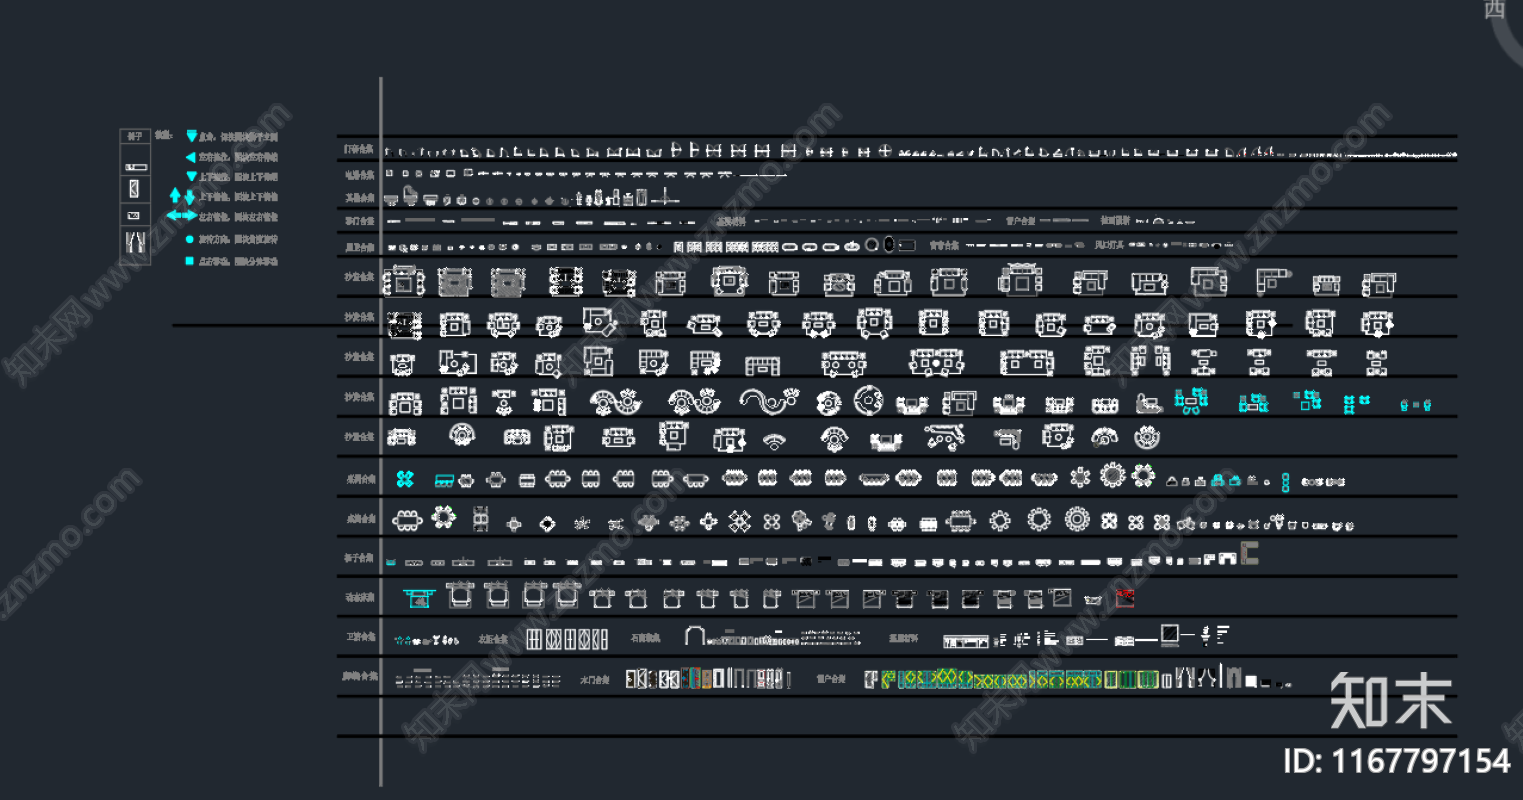Select the cyan bed block in bed row

(x=419, y=597)
